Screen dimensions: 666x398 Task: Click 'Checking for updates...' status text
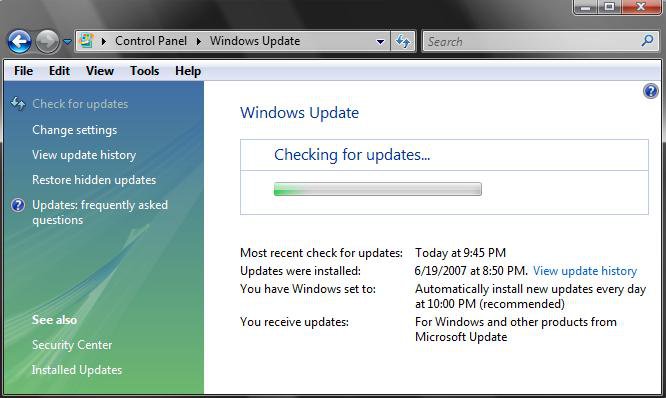click(x=352, y=155)
